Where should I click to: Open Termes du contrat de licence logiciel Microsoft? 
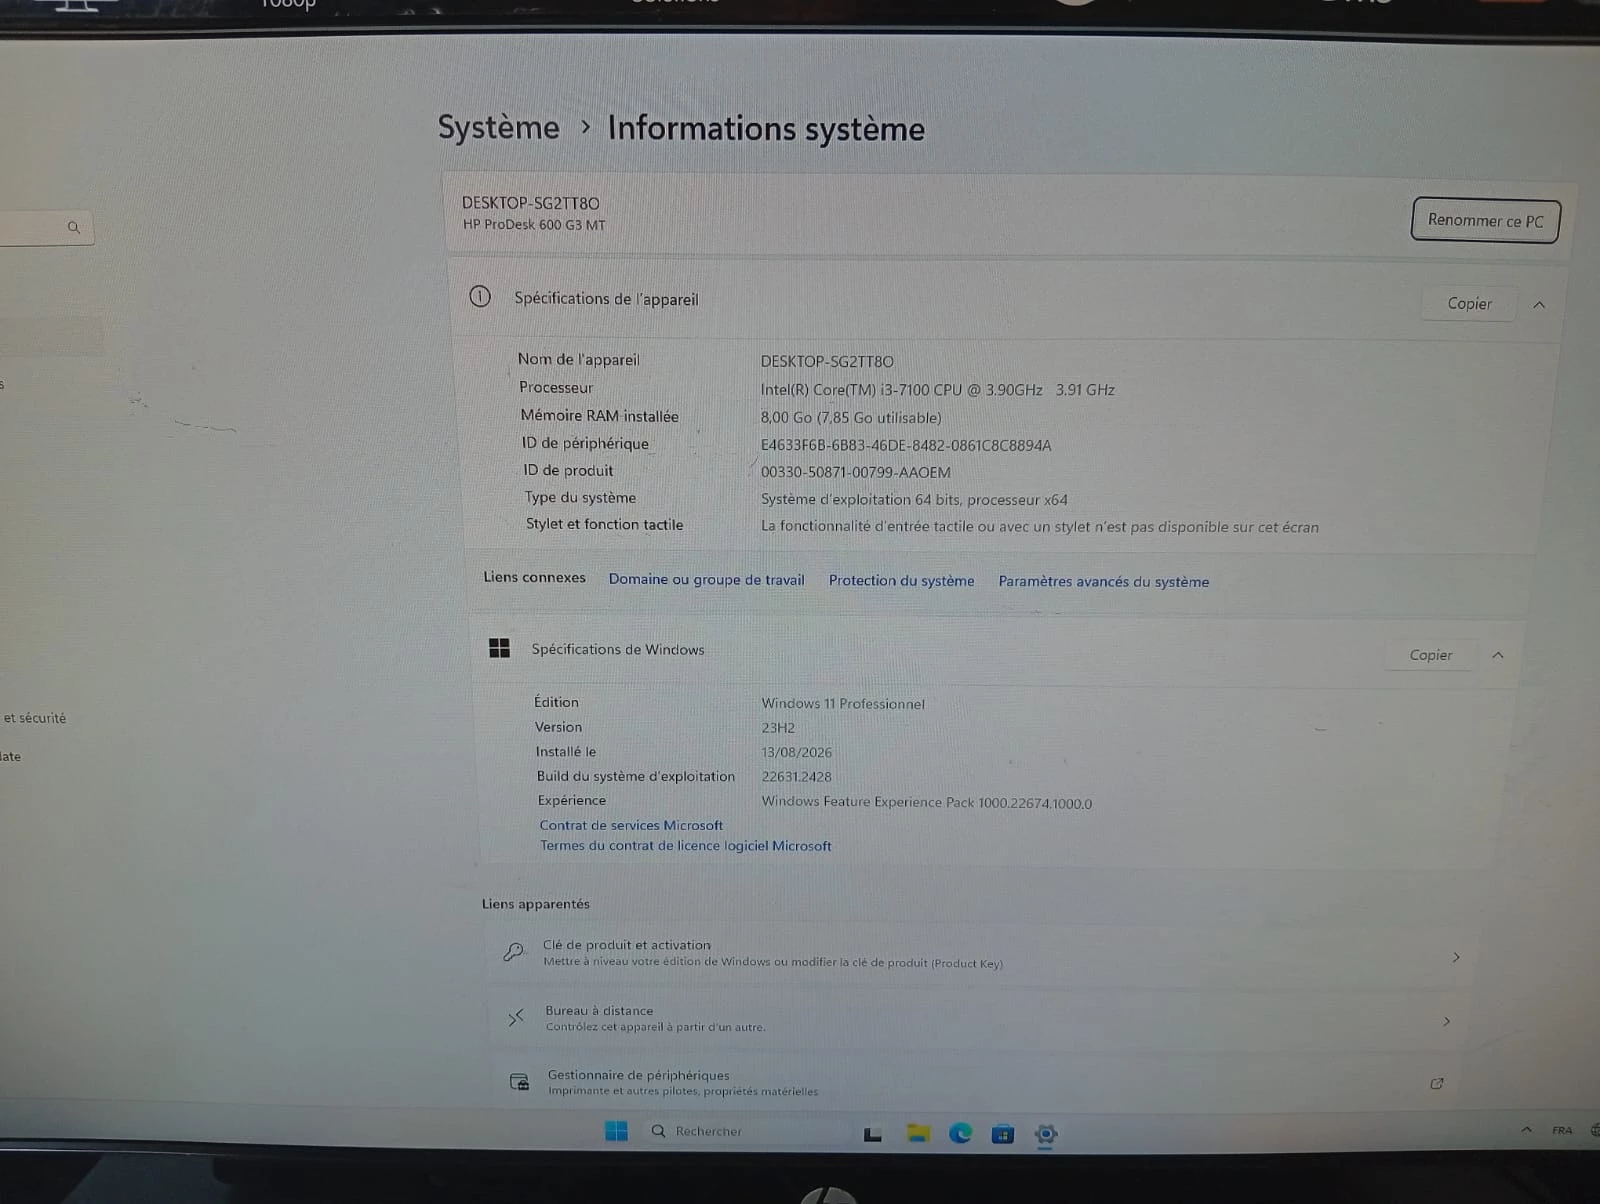point(685,845)
